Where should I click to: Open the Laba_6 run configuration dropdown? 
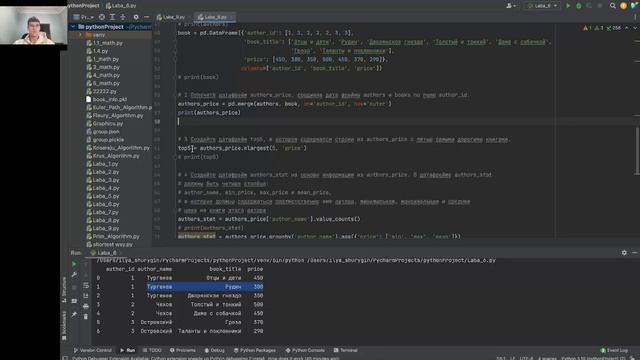pos(542,6)
